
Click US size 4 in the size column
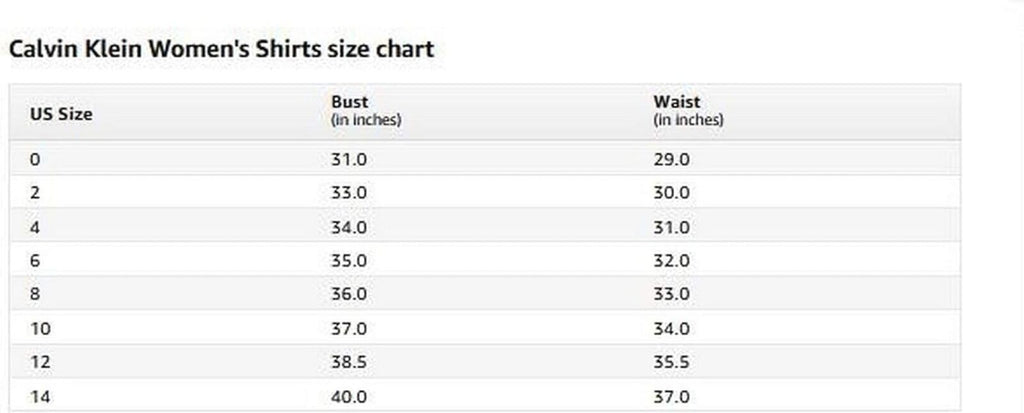(x=35, y=227)
